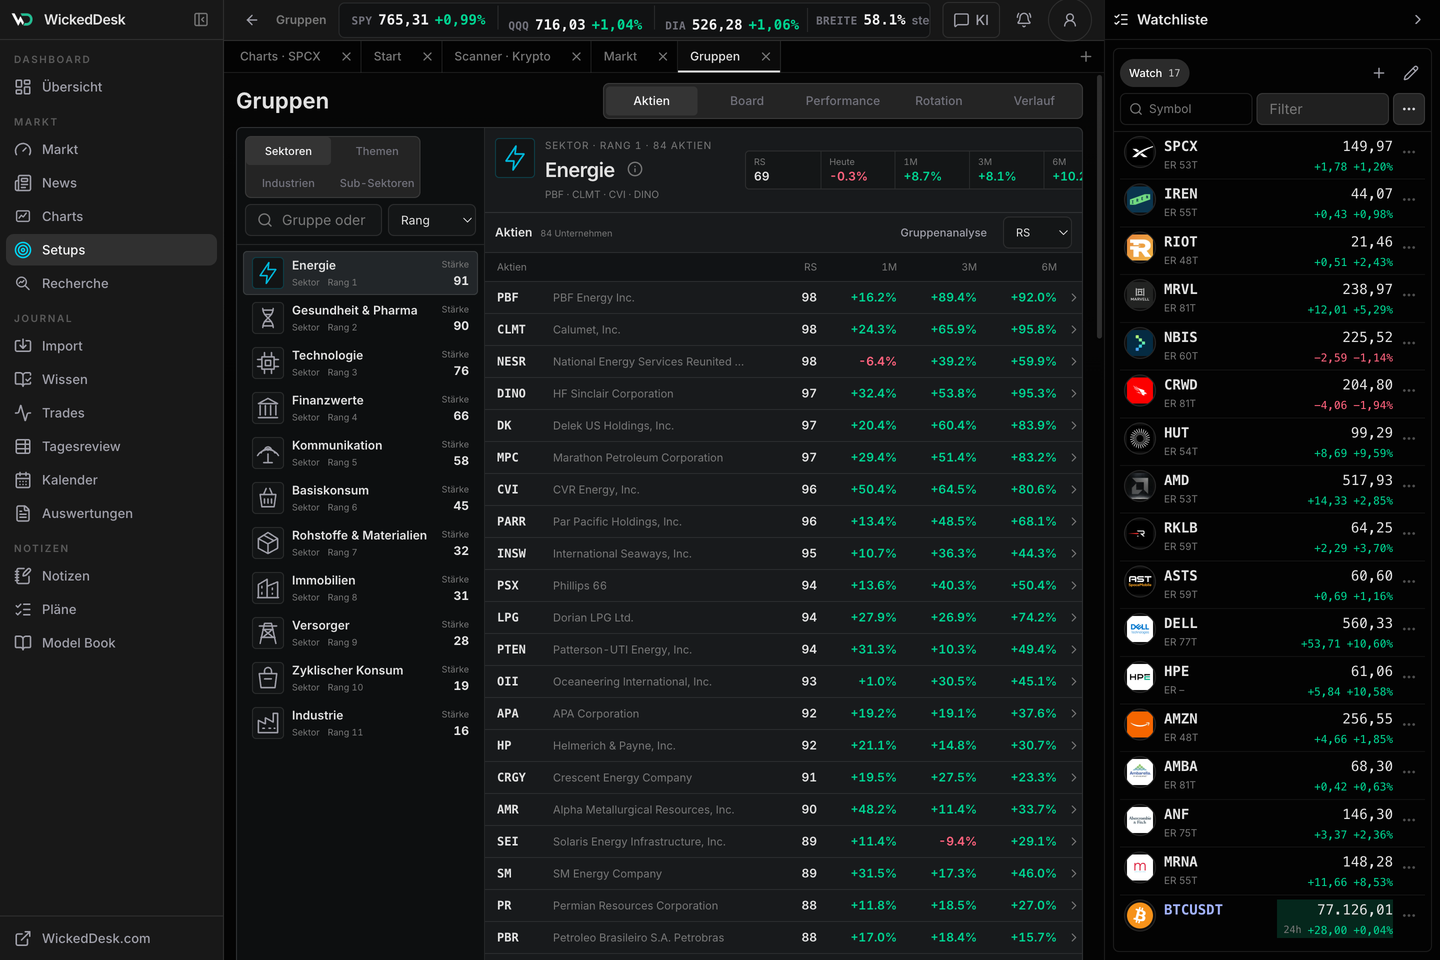Select the Rohstoffe & Materialien icon

point(268,543)
